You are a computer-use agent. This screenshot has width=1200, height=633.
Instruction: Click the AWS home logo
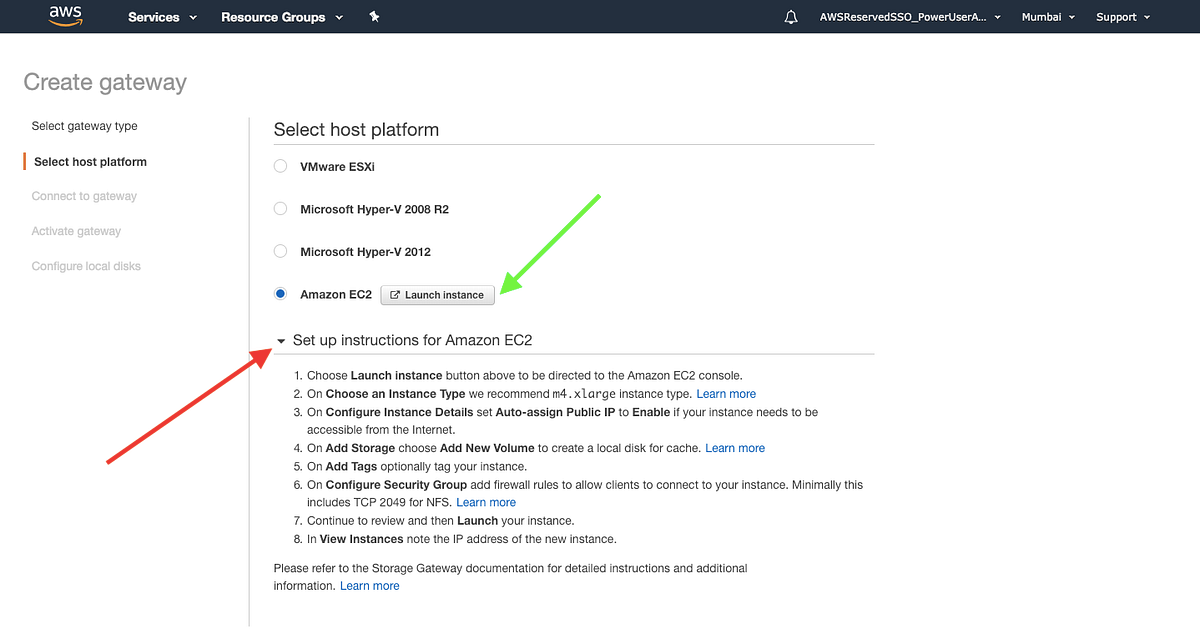[64, 16]
